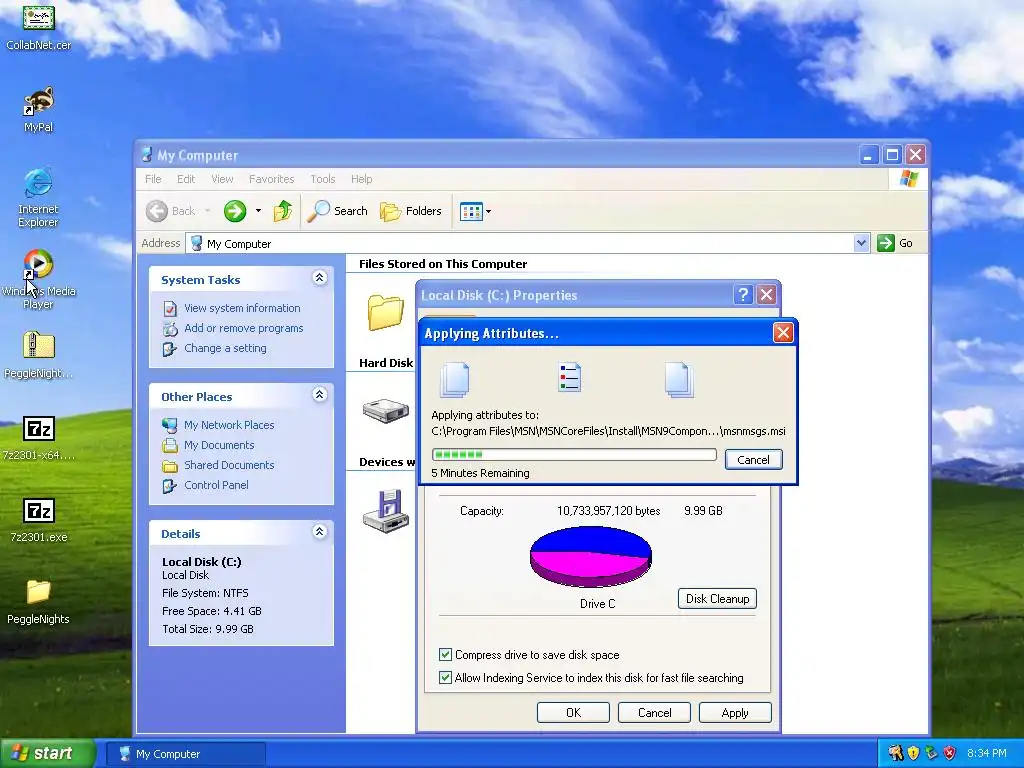Viewport: 1024px width, 768px height.
Task: Open the Views dropdown arrow
Action: (488, 212)
